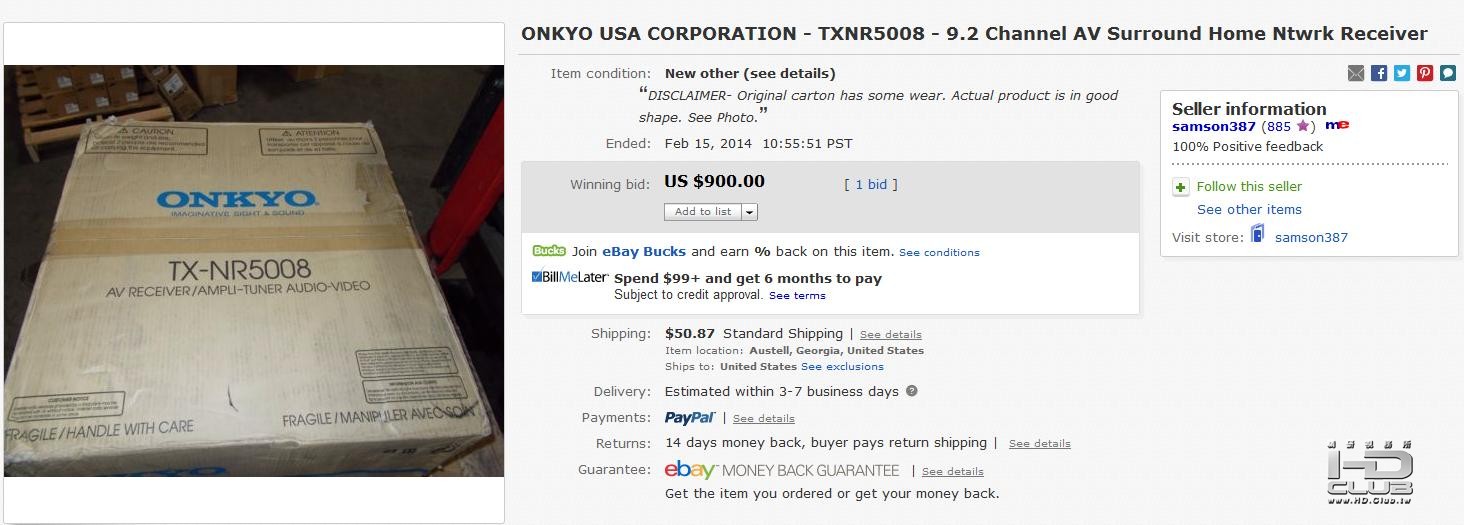Open Bill Me Later See terms link
The image size is (1464, 525).
tap(797, 296)
